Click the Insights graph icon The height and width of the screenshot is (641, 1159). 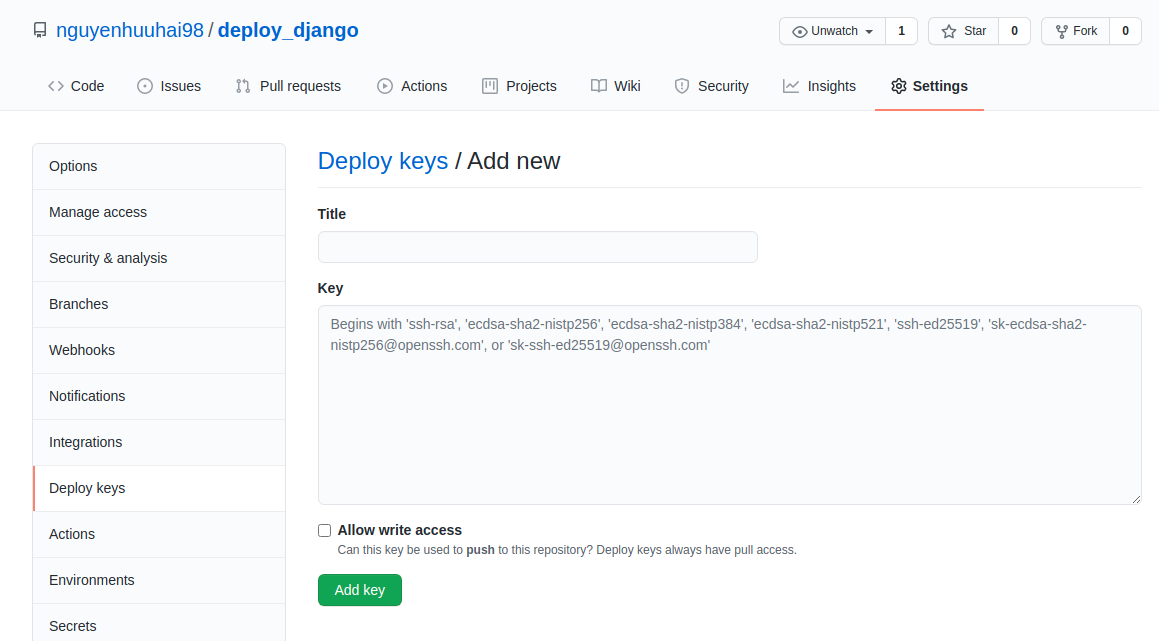pyautogui.click(x=791, y=86)
